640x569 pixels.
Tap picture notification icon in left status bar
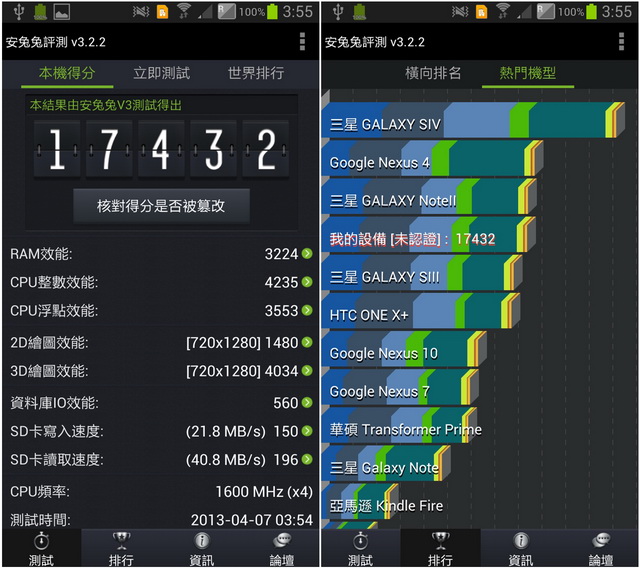(62, 12)
